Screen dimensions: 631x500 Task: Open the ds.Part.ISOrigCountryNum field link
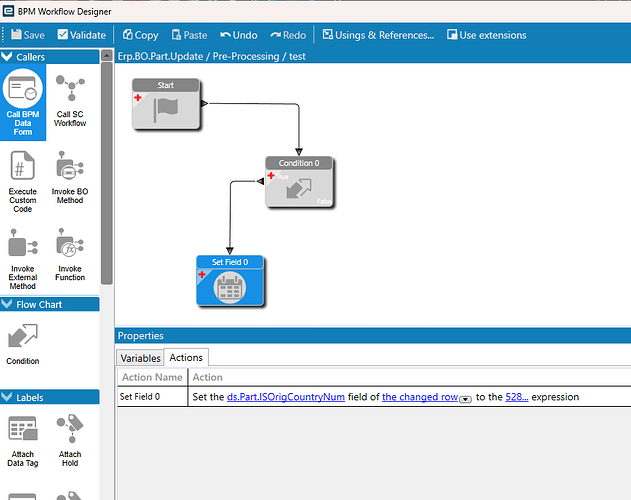[x=286, y=397]
